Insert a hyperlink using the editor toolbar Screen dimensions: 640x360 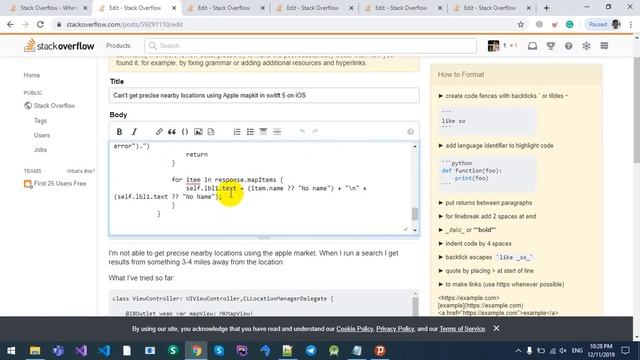[159, 131]
